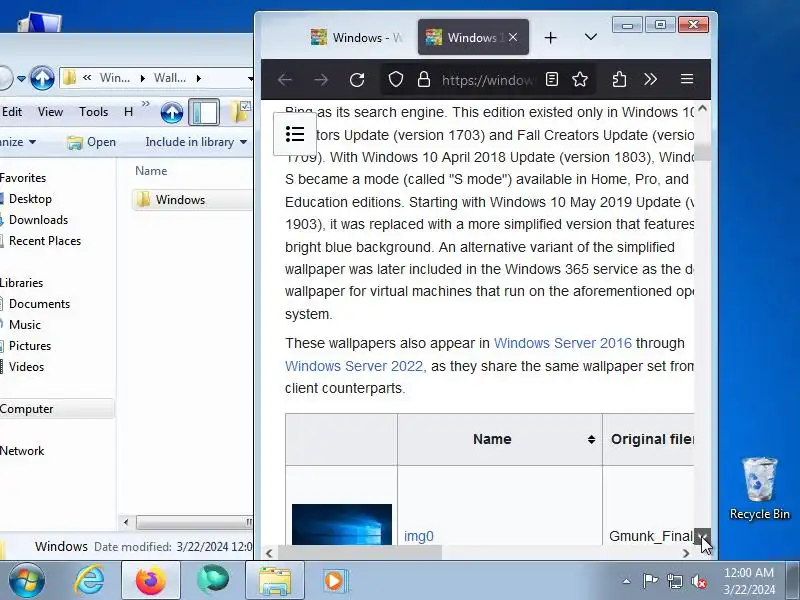
Task: Go back in Firefox
Action: (285, 80)
